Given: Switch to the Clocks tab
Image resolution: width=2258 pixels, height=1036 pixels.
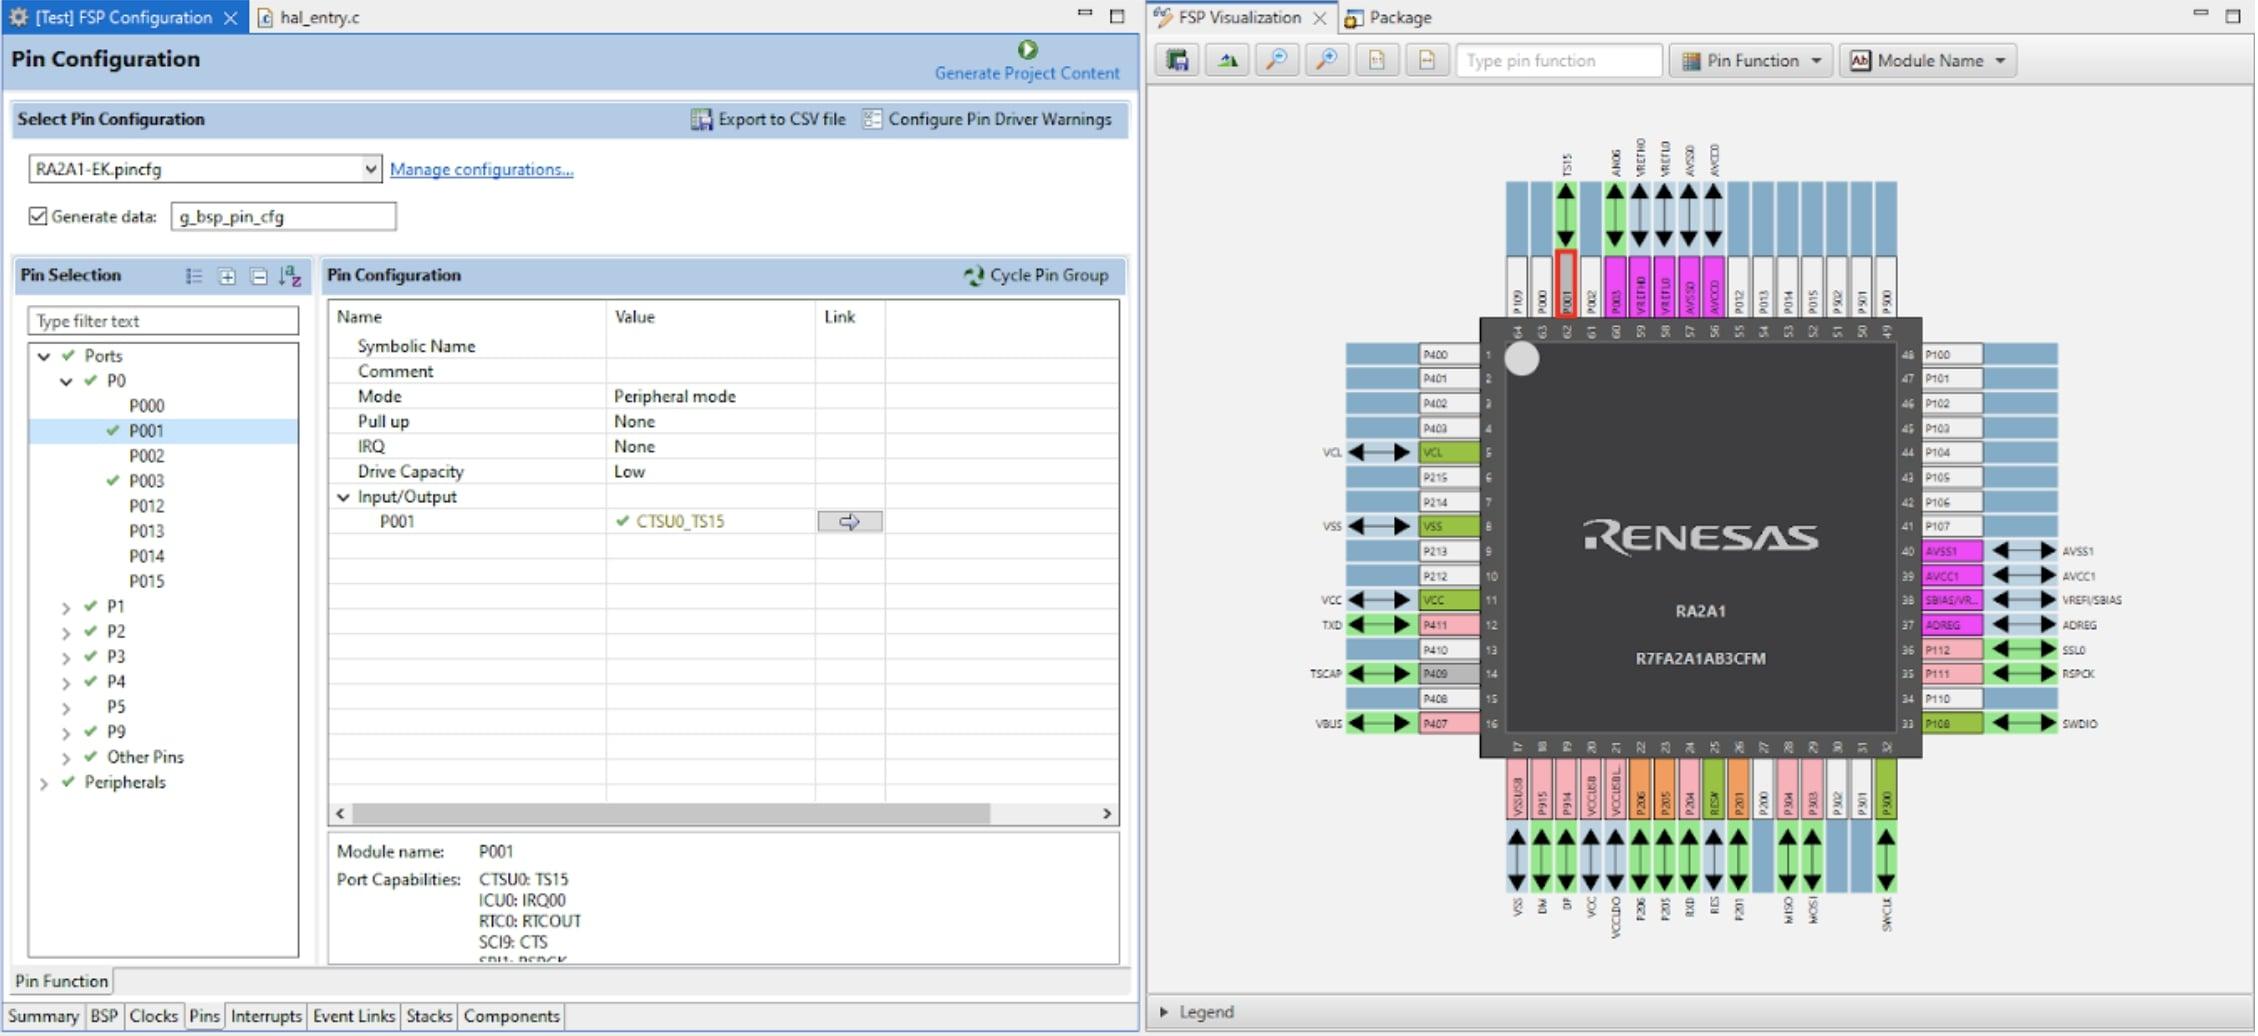Looking at the screenshot, I should pos(153,1016).
